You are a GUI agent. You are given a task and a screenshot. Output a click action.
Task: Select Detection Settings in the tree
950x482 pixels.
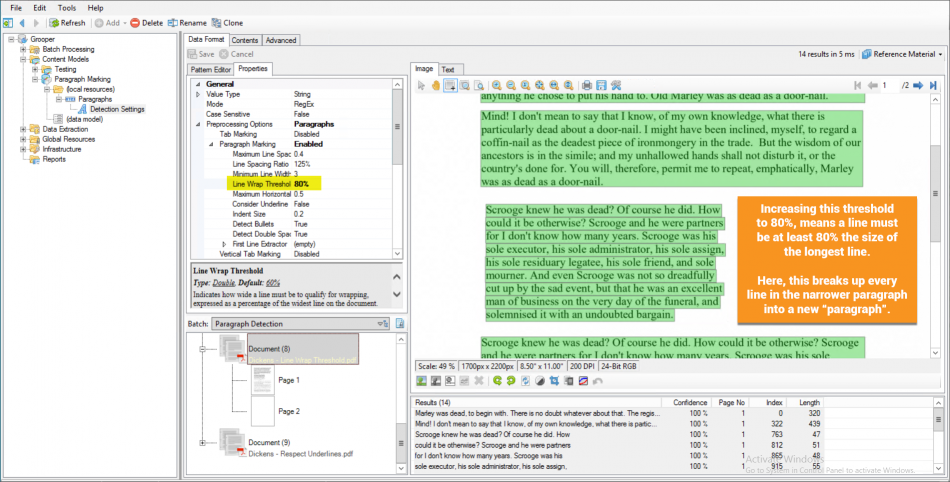pos(117,109)
